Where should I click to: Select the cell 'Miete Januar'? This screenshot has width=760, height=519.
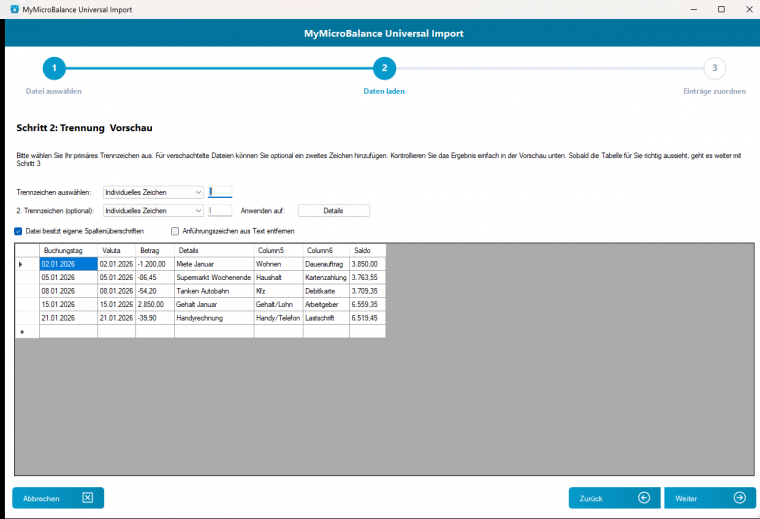tap(214, 264)
